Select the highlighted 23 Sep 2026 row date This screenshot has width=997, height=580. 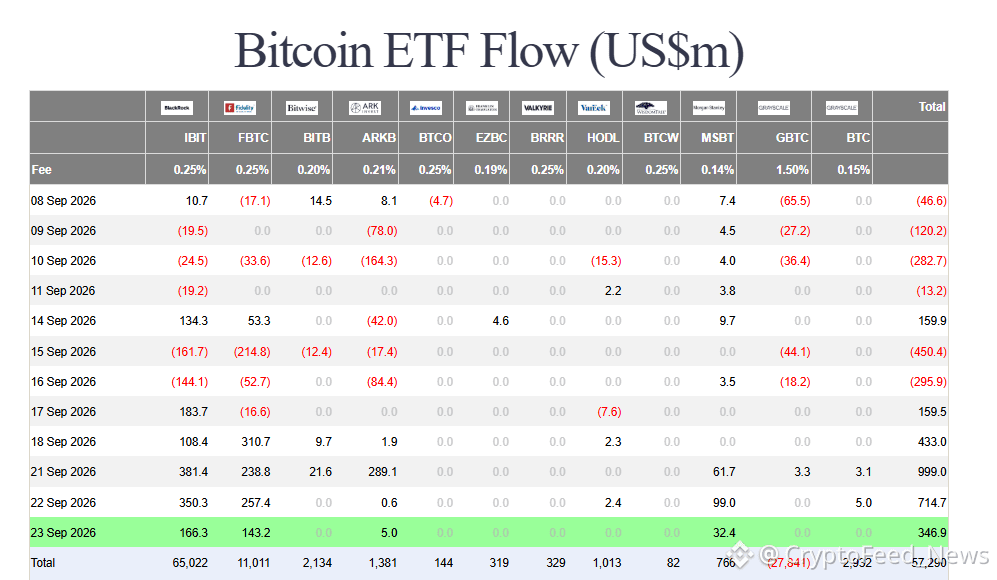pyautogui.click(x=64, y=533)
